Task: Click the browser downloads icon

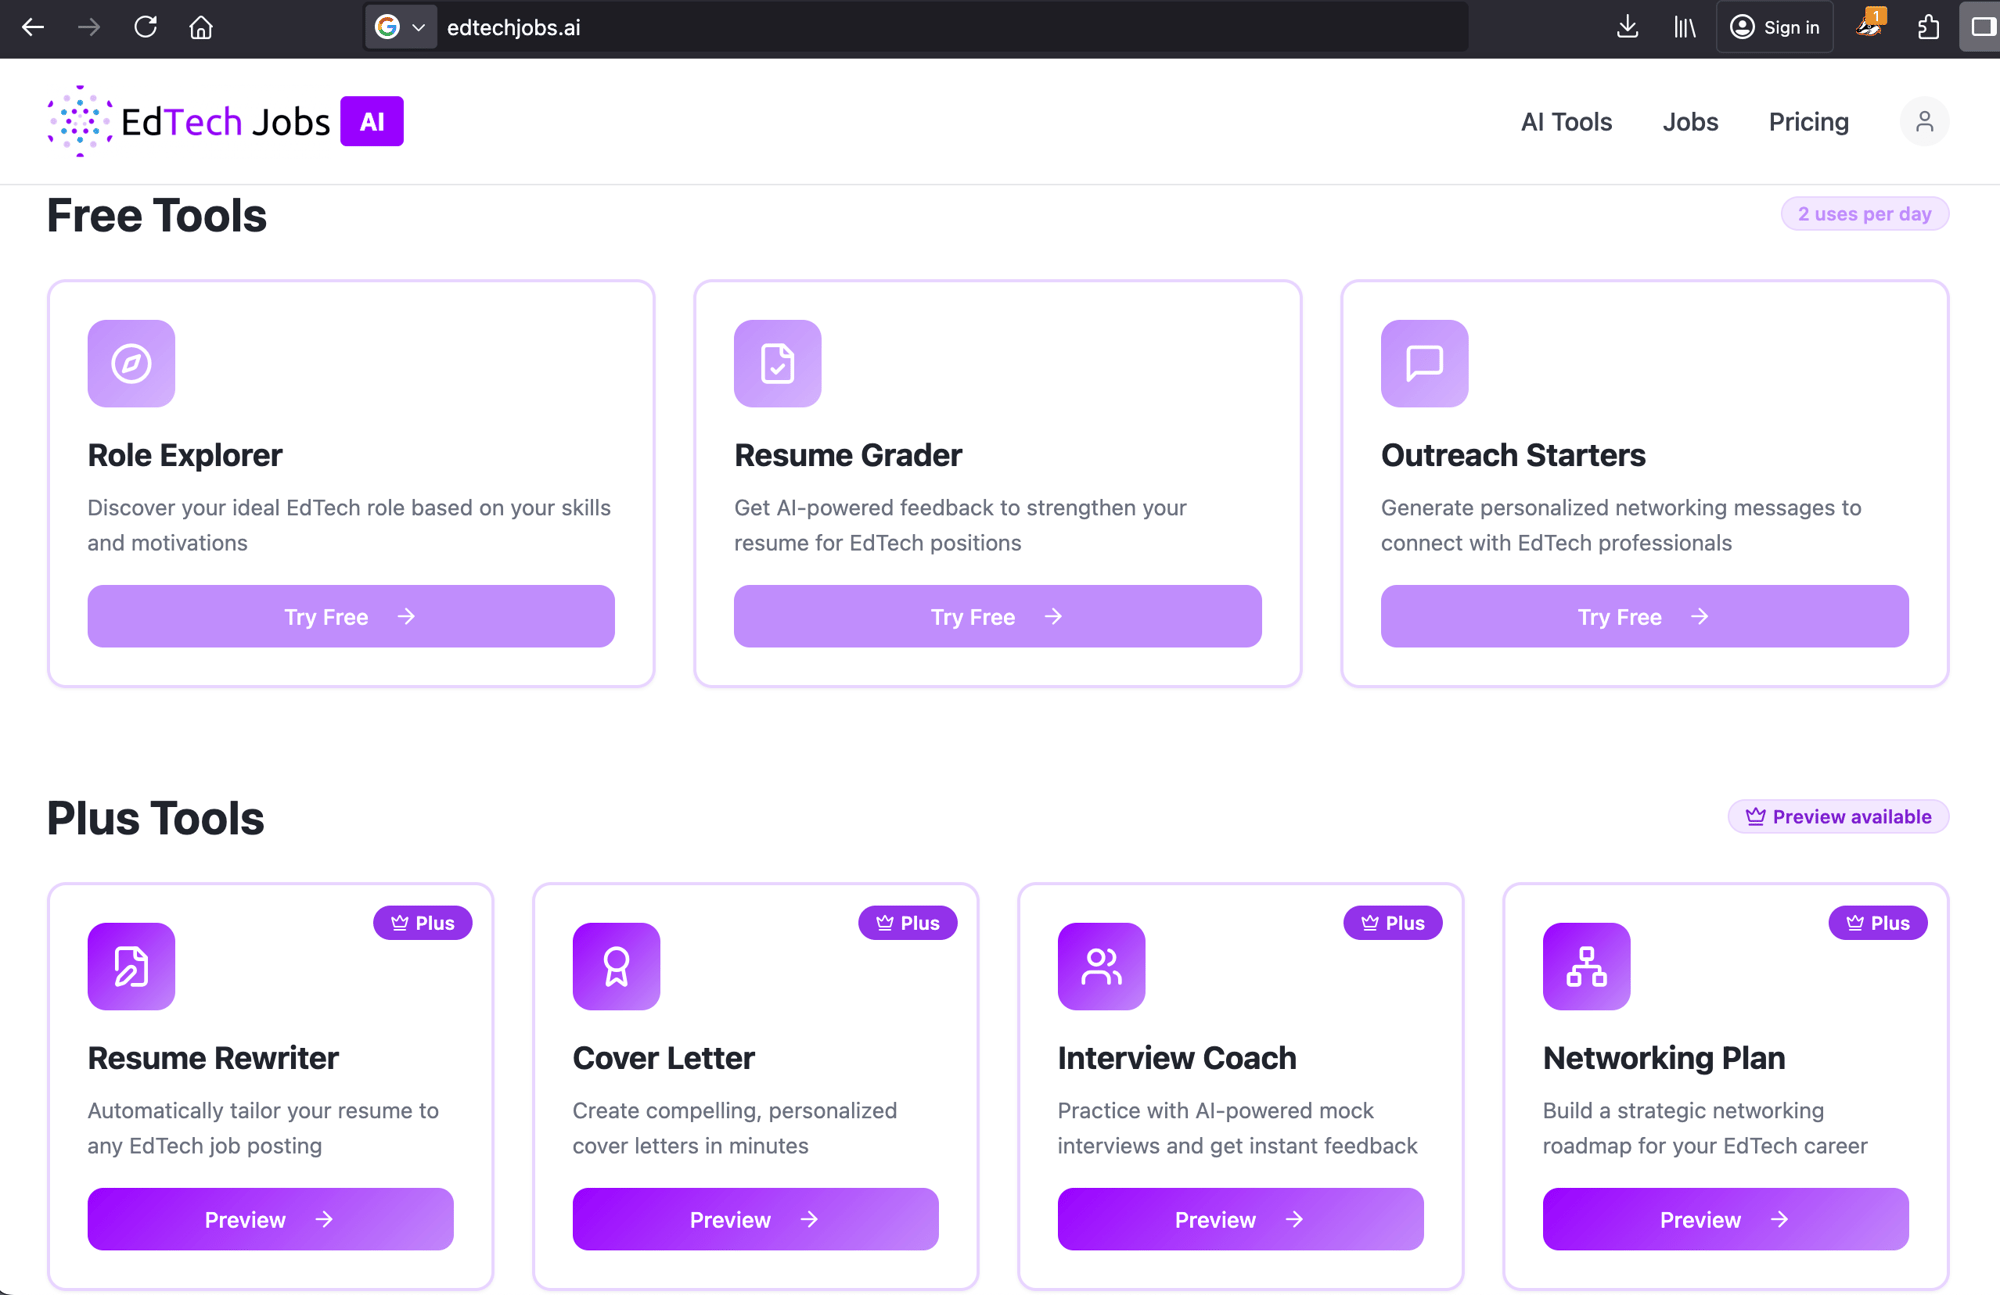Action: tap(1627, 27)
